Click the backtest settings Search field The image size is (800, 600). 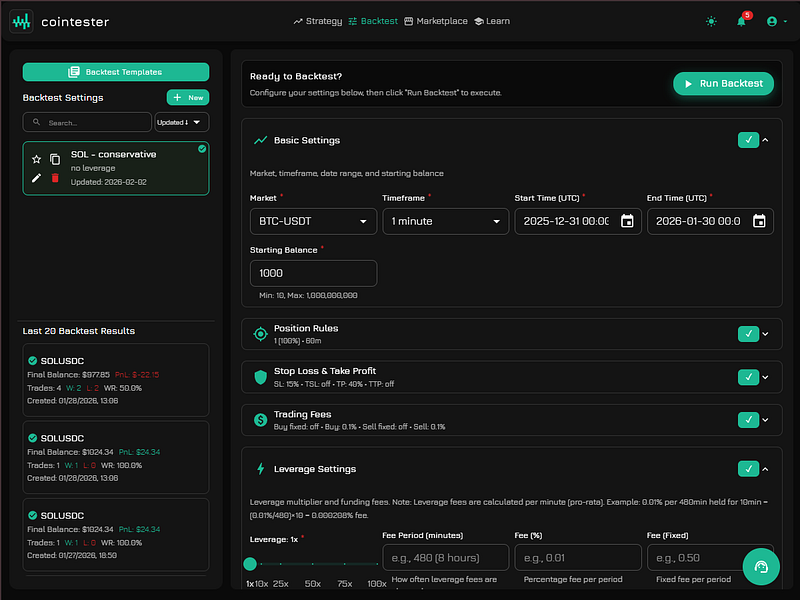coord(87,122)
